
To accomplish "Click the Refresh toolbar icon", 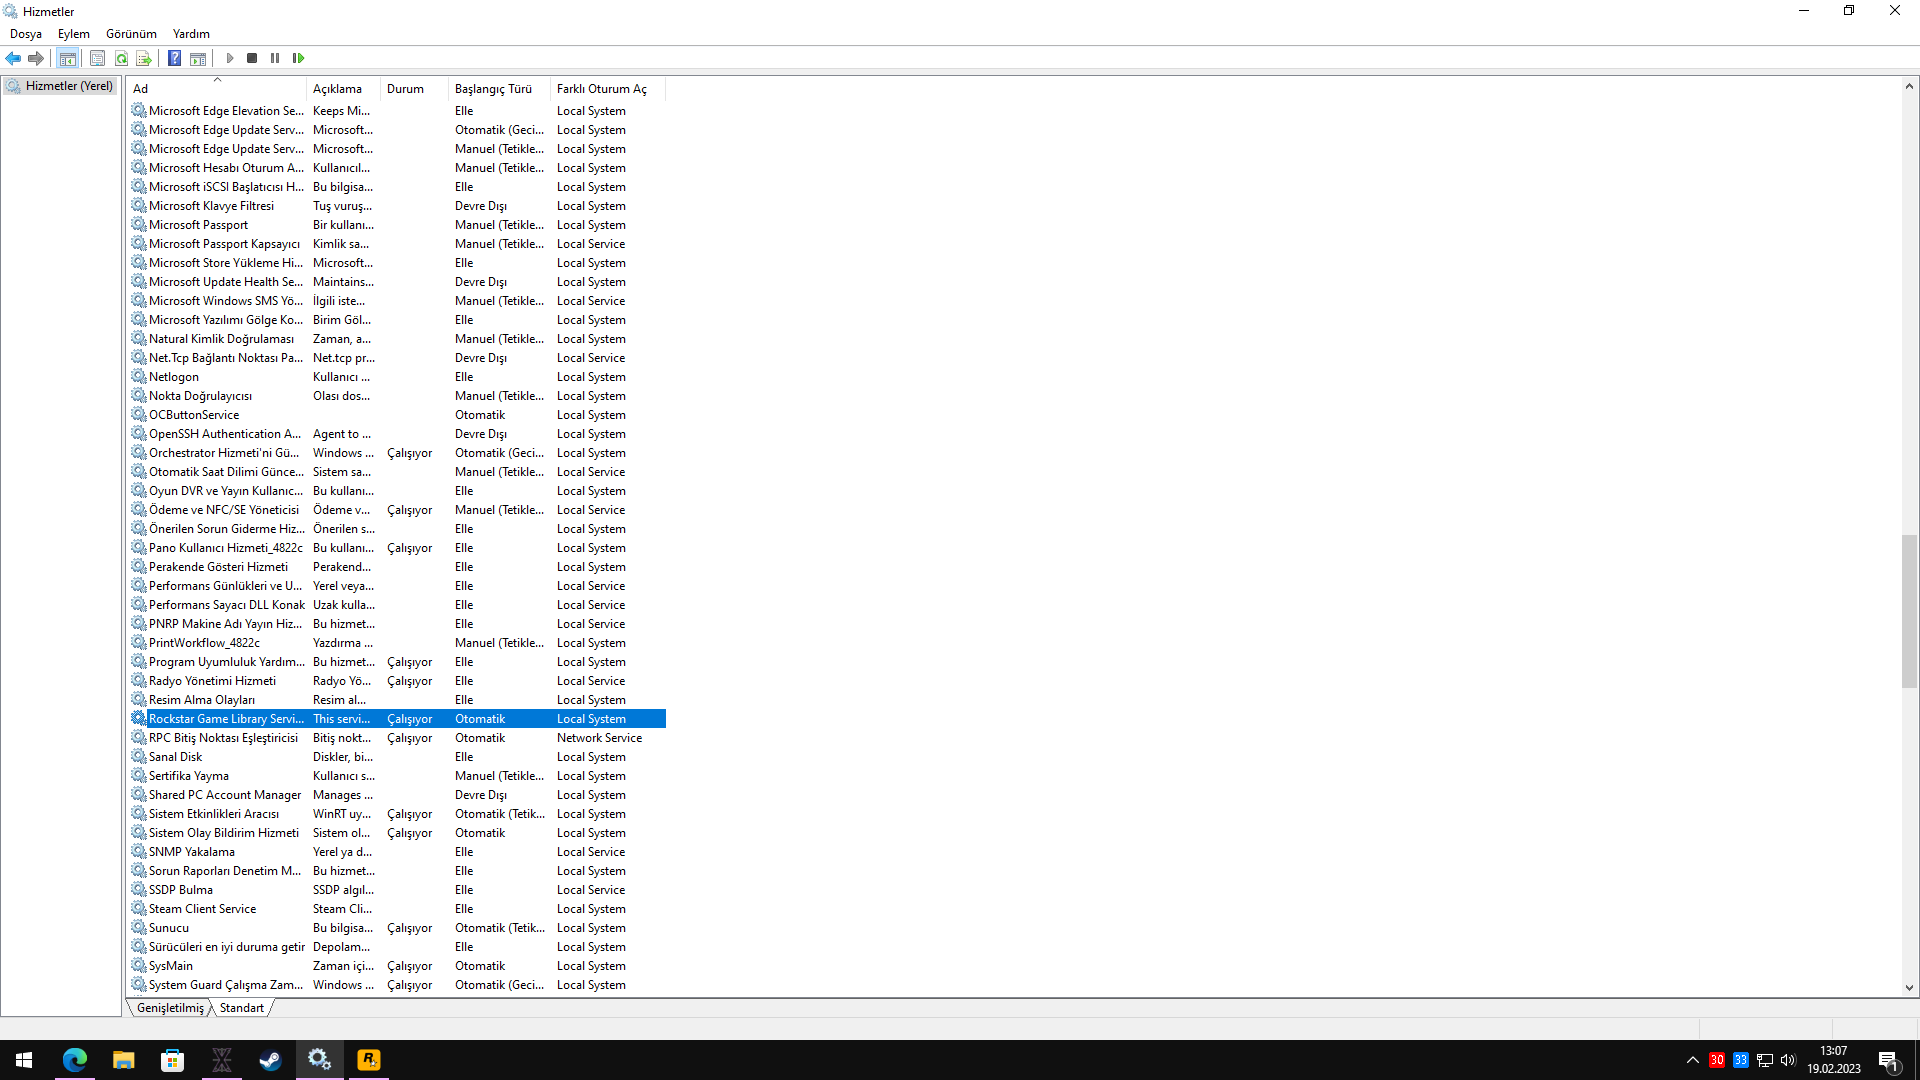I will (121, 58).
